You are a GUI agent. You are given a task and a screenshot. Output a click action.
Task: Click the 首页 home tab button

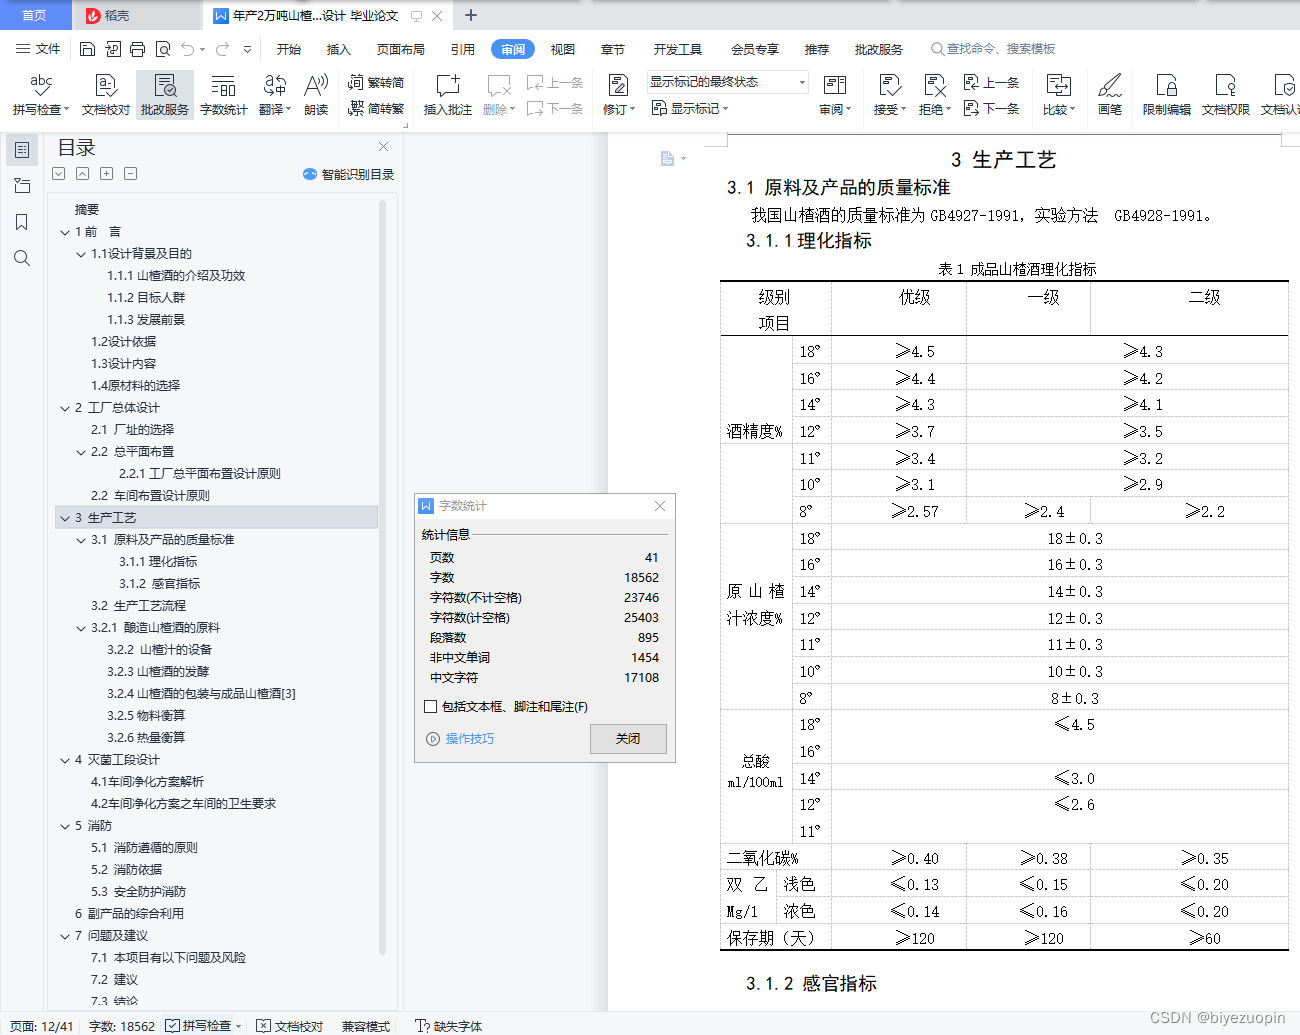tap(35, 15)
